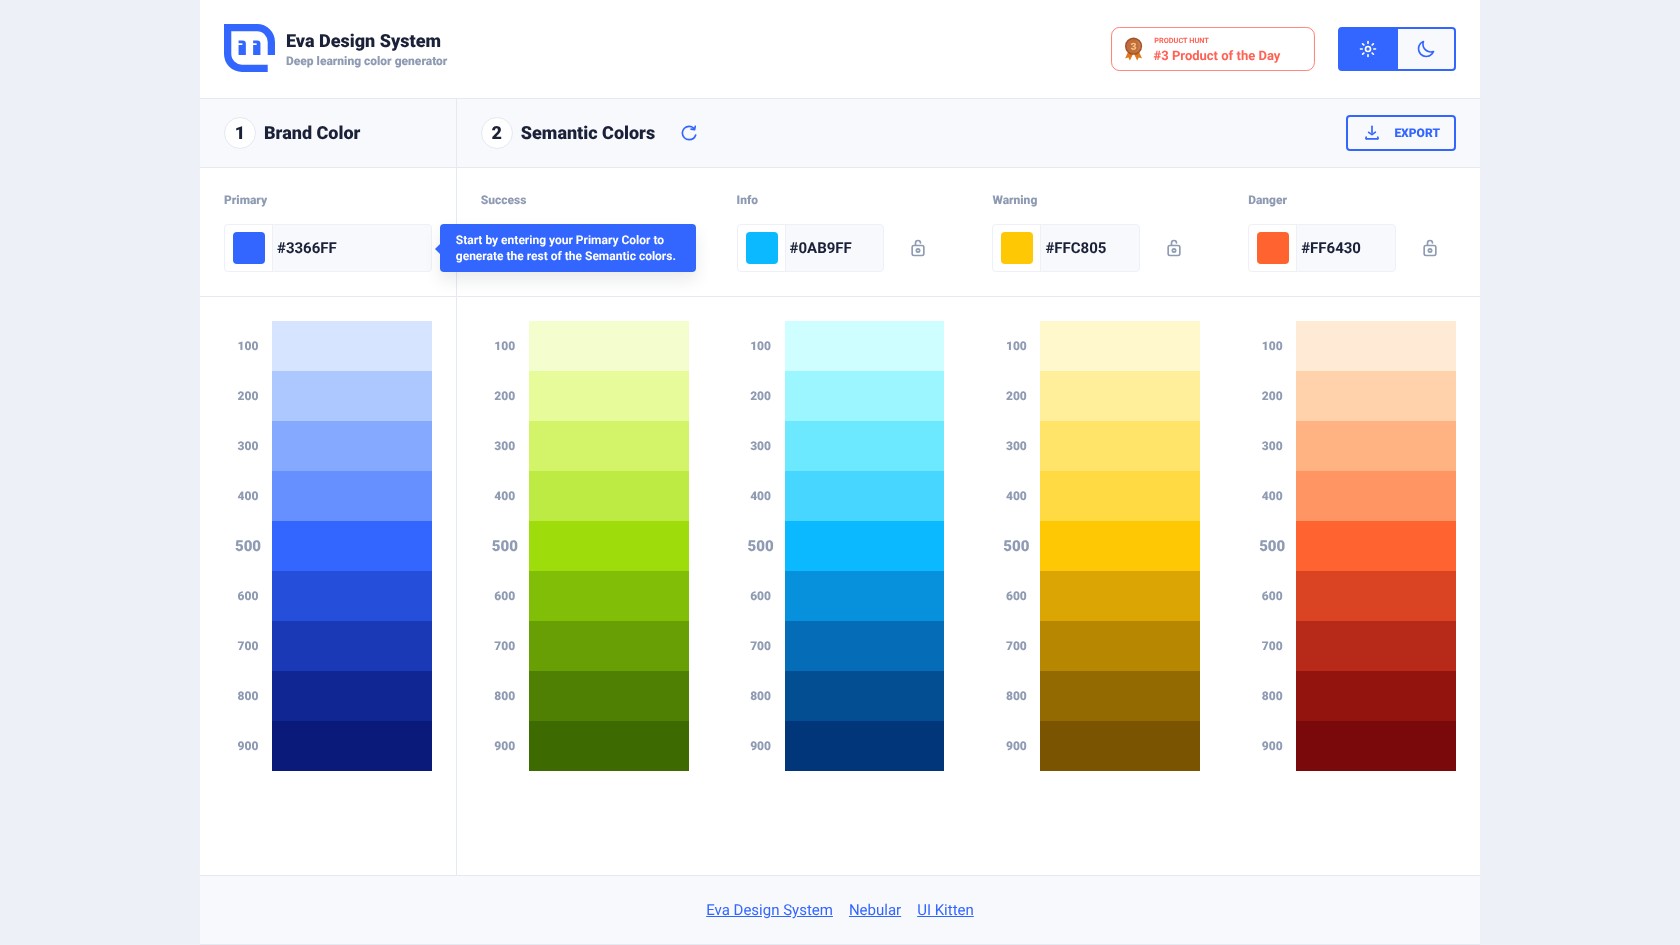This screenshot has height=945, width=1680.
Task: Select the Warning 400 shade block
Action: pos(1120,496)
